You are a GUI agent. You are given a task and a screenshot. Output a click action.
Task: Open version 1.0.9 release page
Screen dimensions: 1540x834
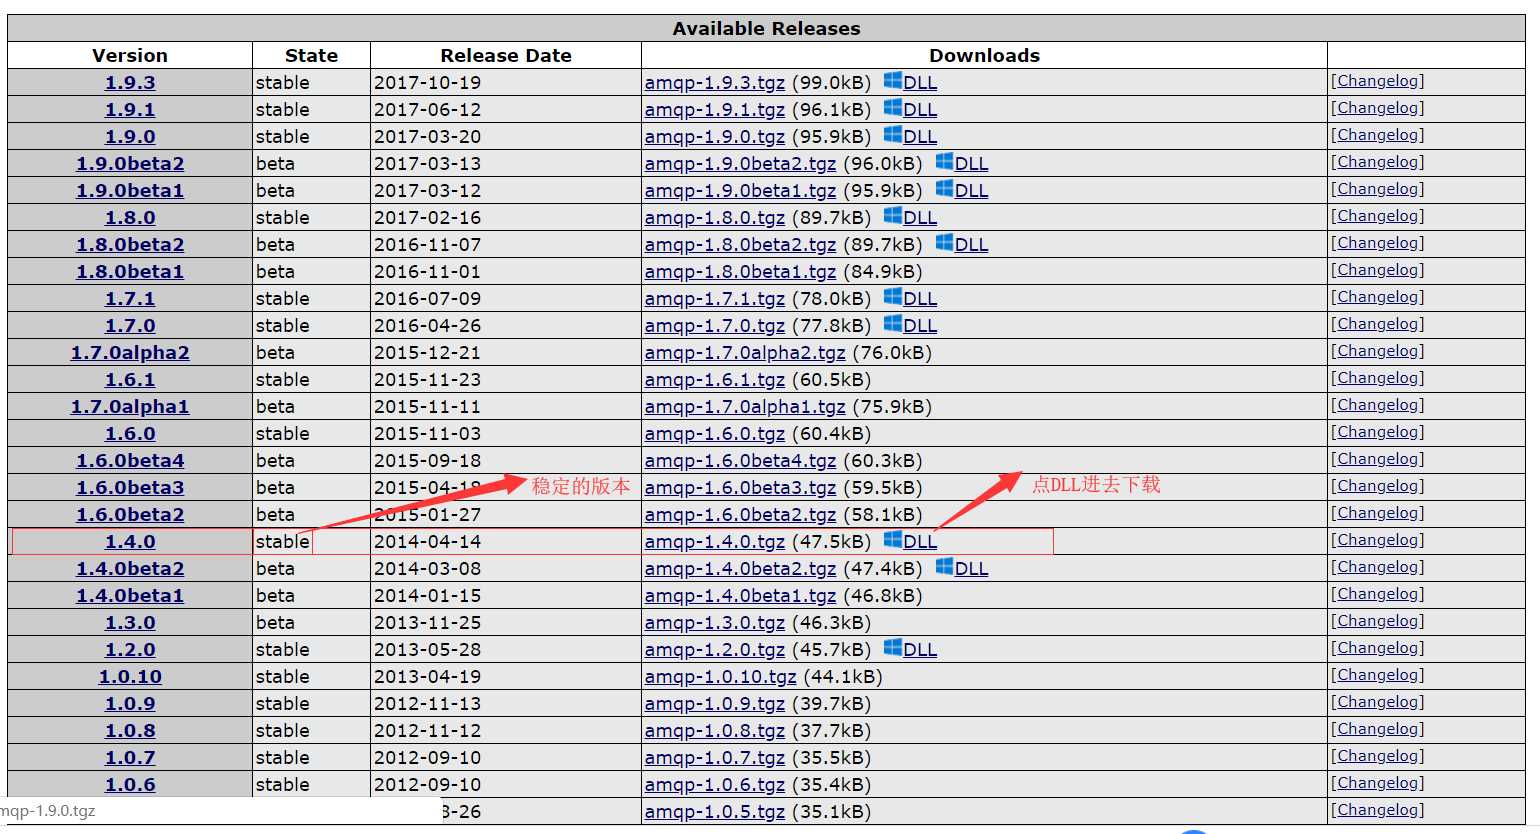pyautogui.click(x=130, y=704)
